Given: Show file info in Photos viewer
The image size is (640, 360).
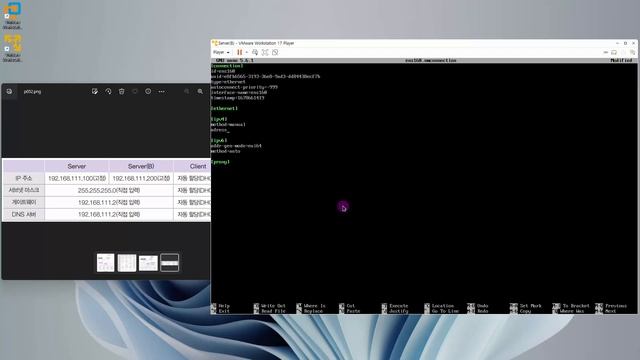Looking at the screenshot, I should click(x=148, y=91).
